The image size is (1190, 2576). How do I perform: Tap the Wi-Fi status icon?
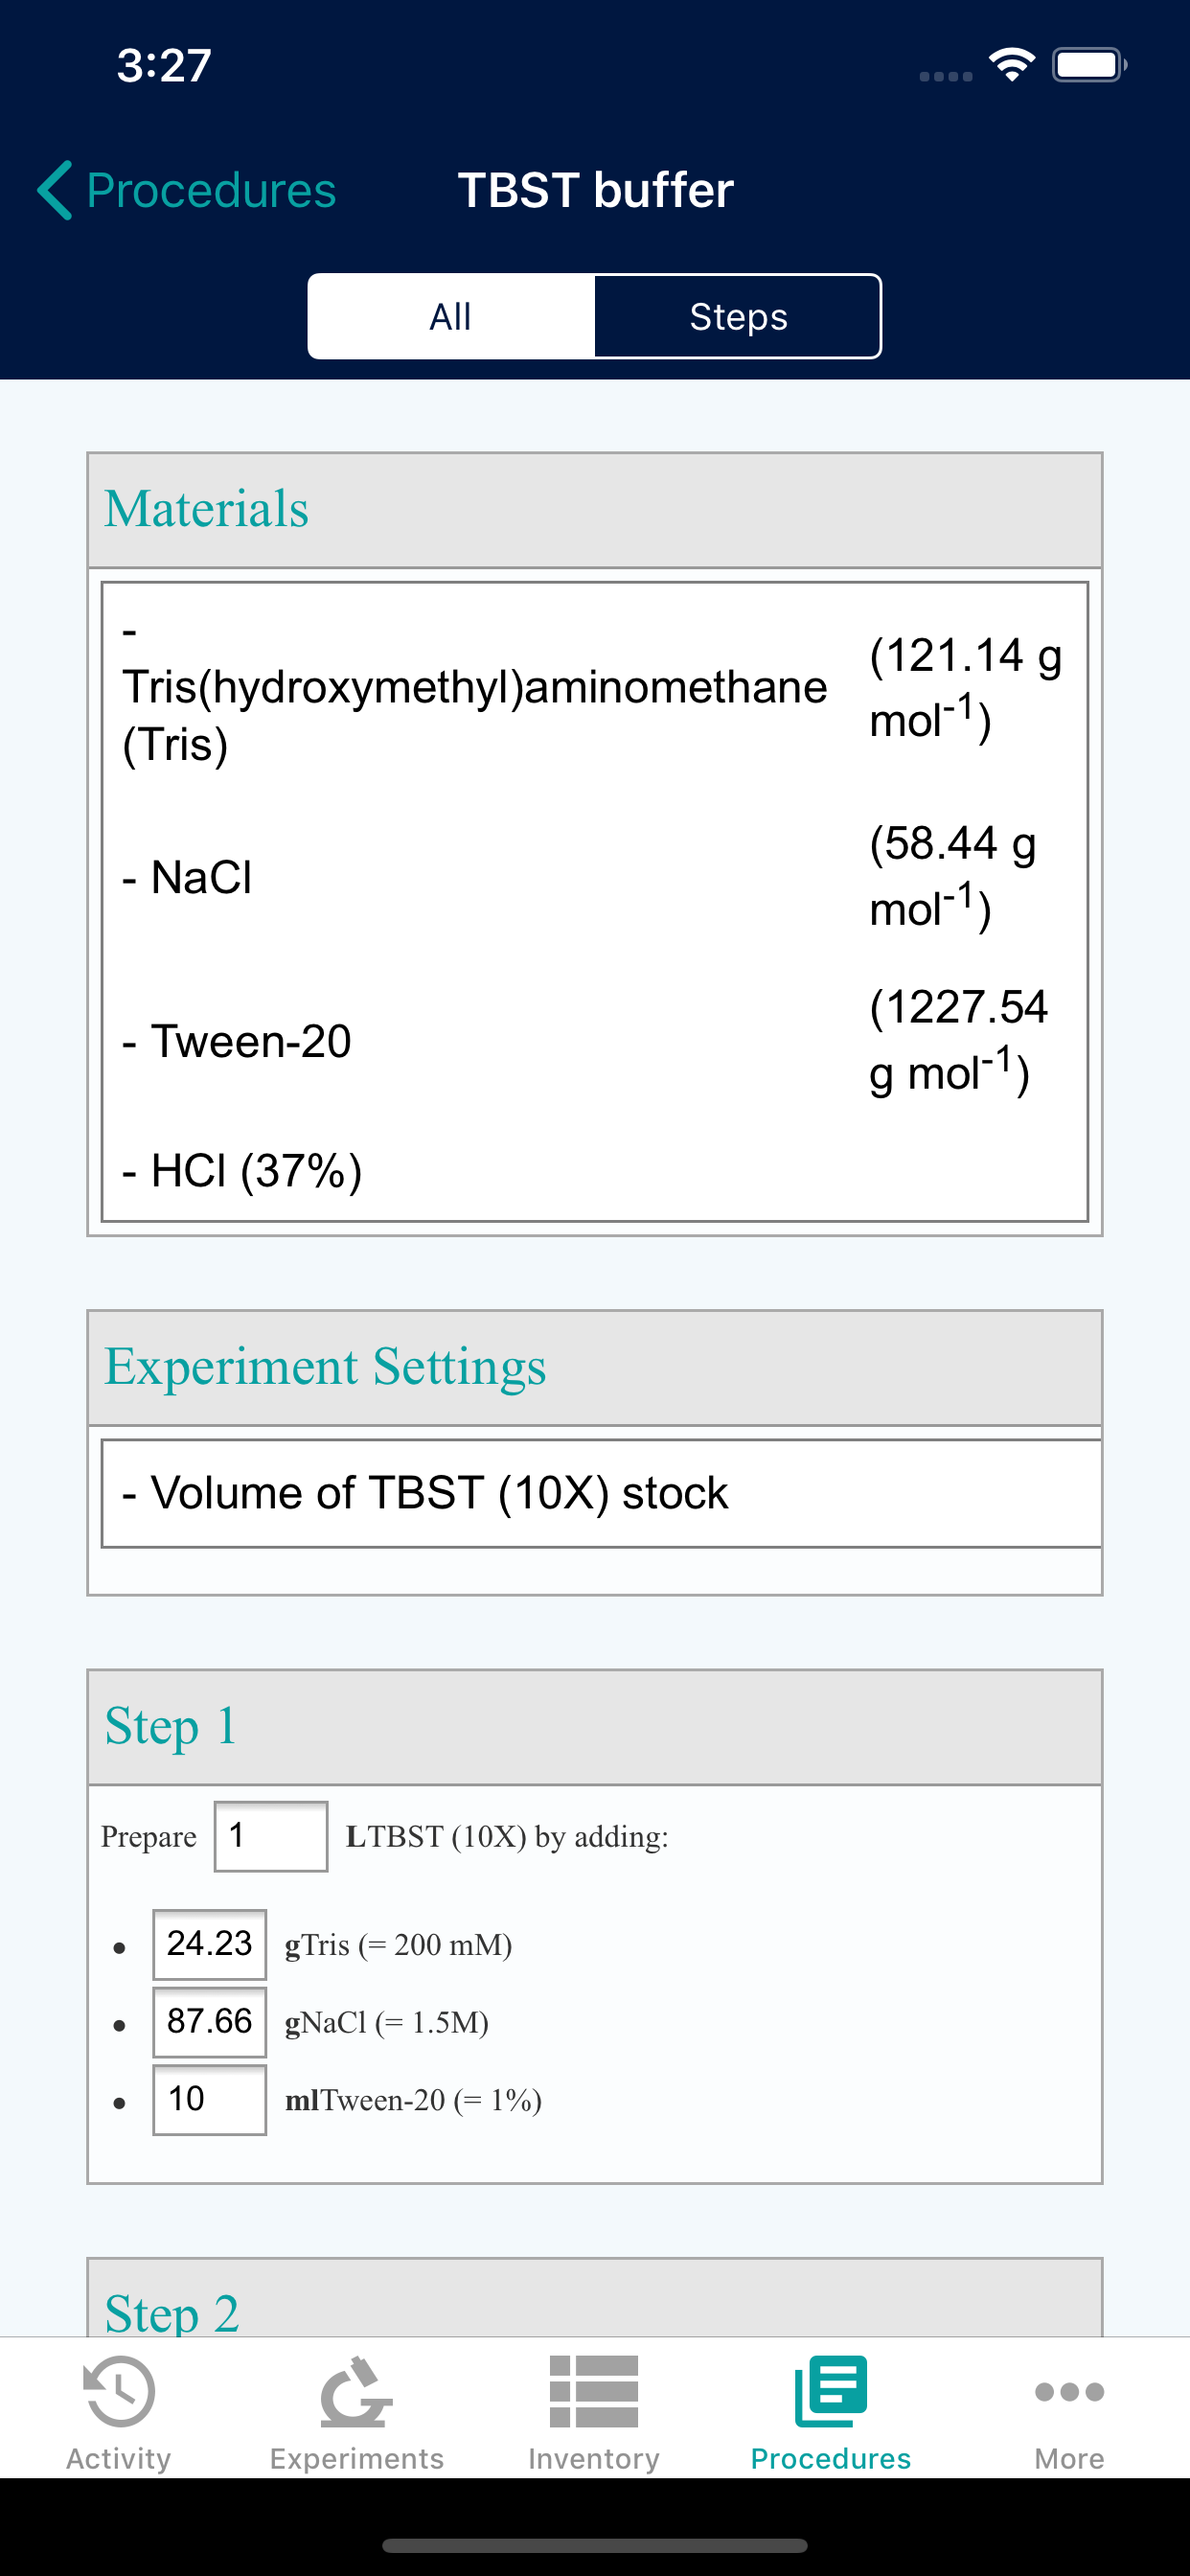click(1012, 65)
